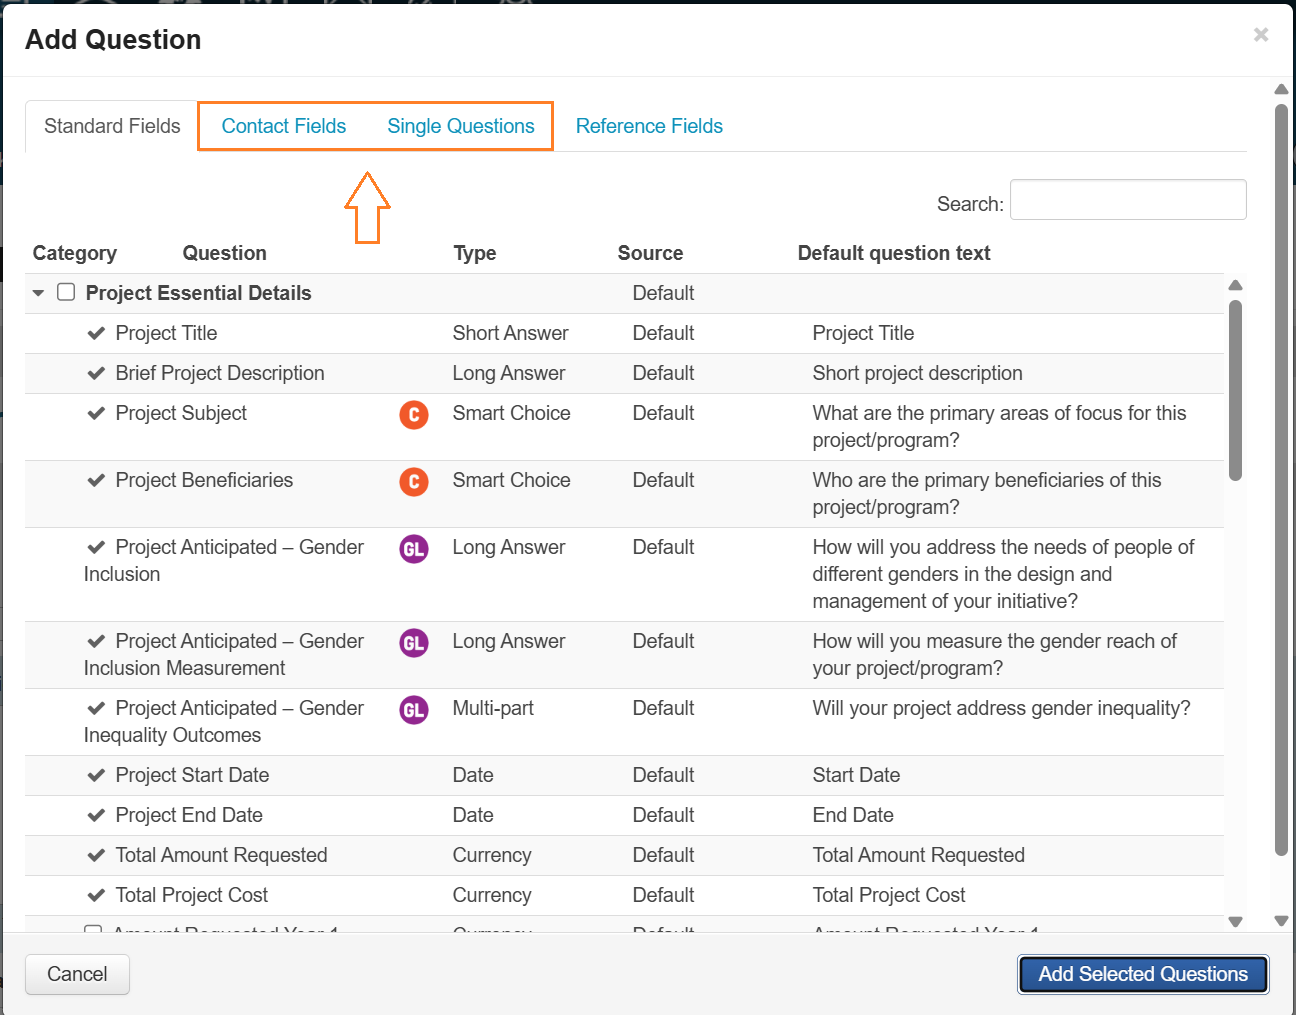The height and width of the screenshot is (1015, 1296).
Task: Click the inner table vertical scrollbar thumb
Action: pyautogui.click(x=1235, y=390)
